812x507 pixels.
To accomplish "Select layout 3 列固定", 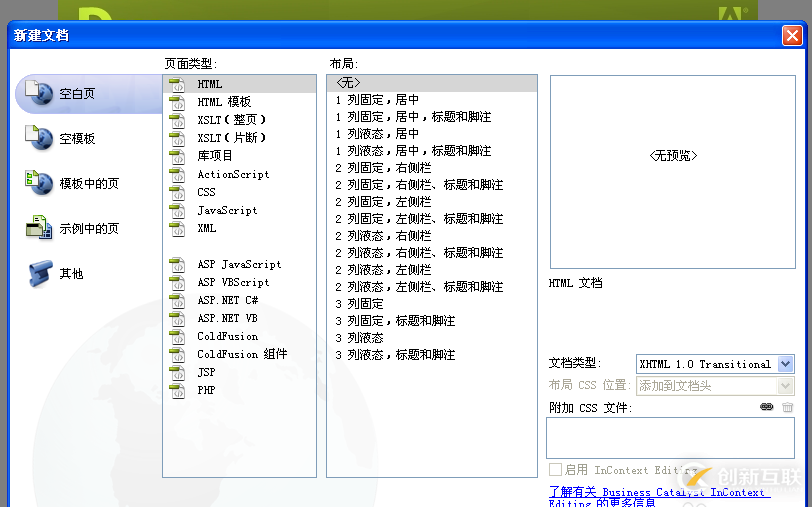I will click(432, 304).
